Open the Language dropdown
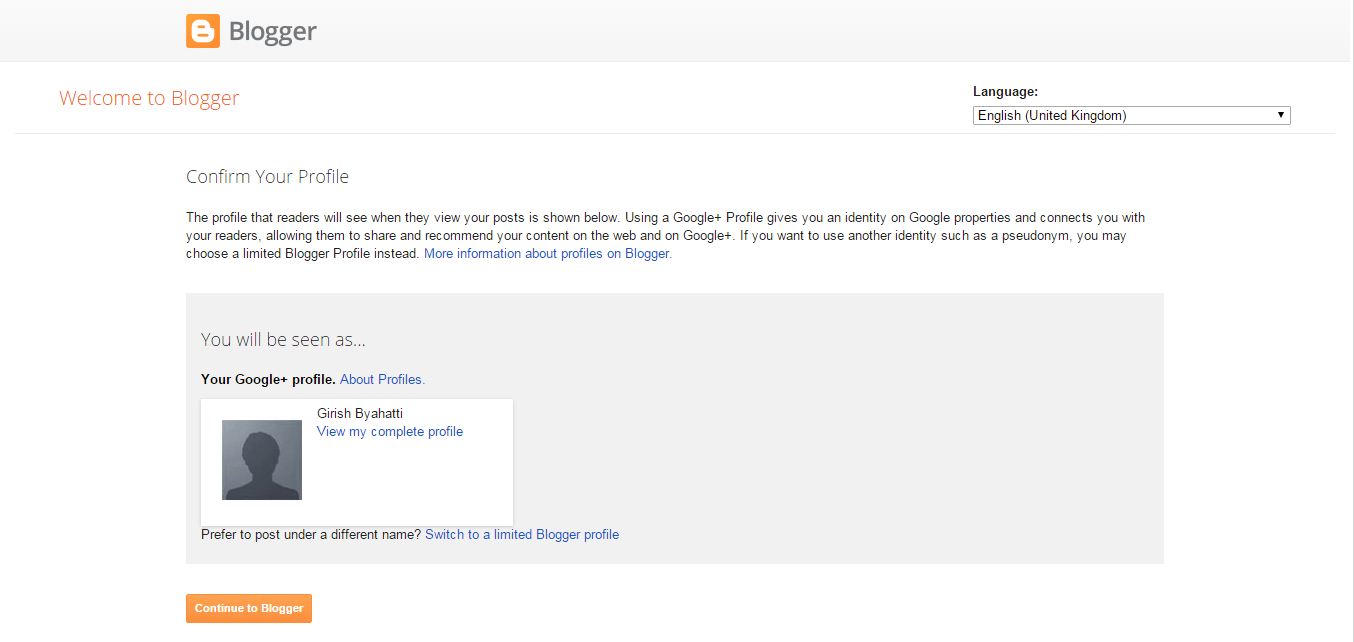The height and width of the screenshot is (642, 1354). [x=1130, y=116]
